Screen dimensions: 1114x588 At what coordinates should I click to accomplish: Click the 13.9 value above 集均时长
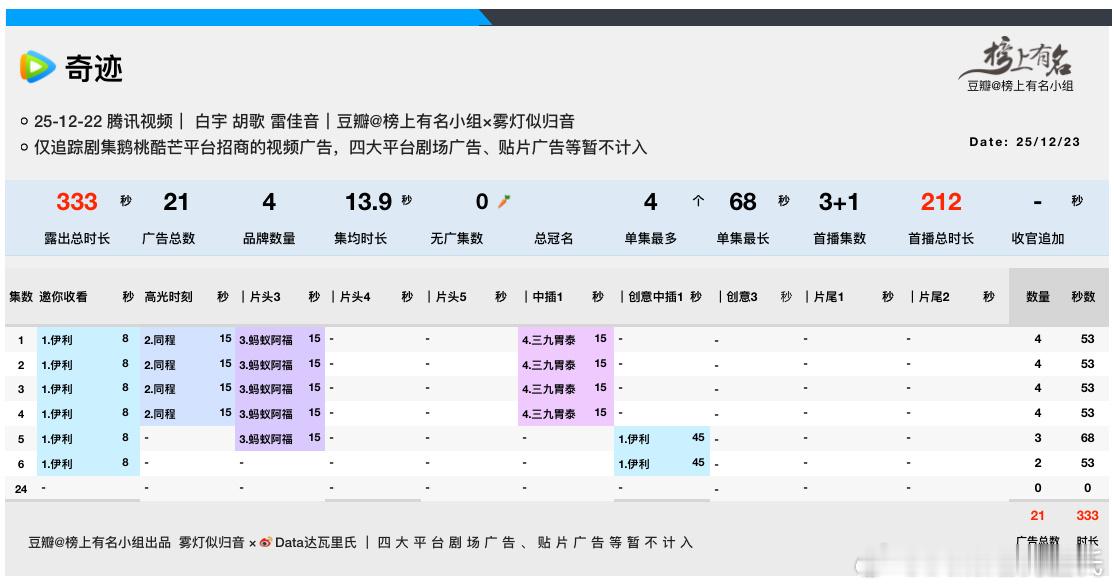click(x=369, y=202)
